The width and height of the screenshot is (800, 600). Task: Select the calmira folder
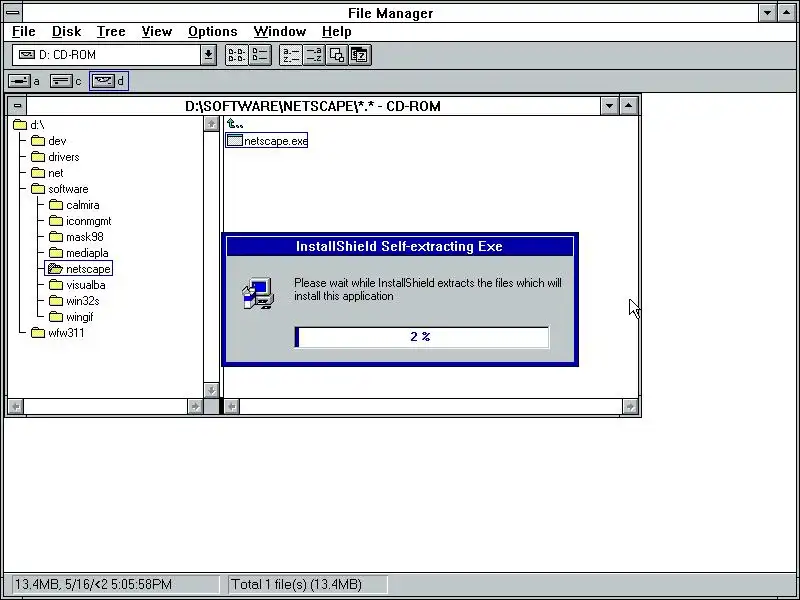point(74,205)
